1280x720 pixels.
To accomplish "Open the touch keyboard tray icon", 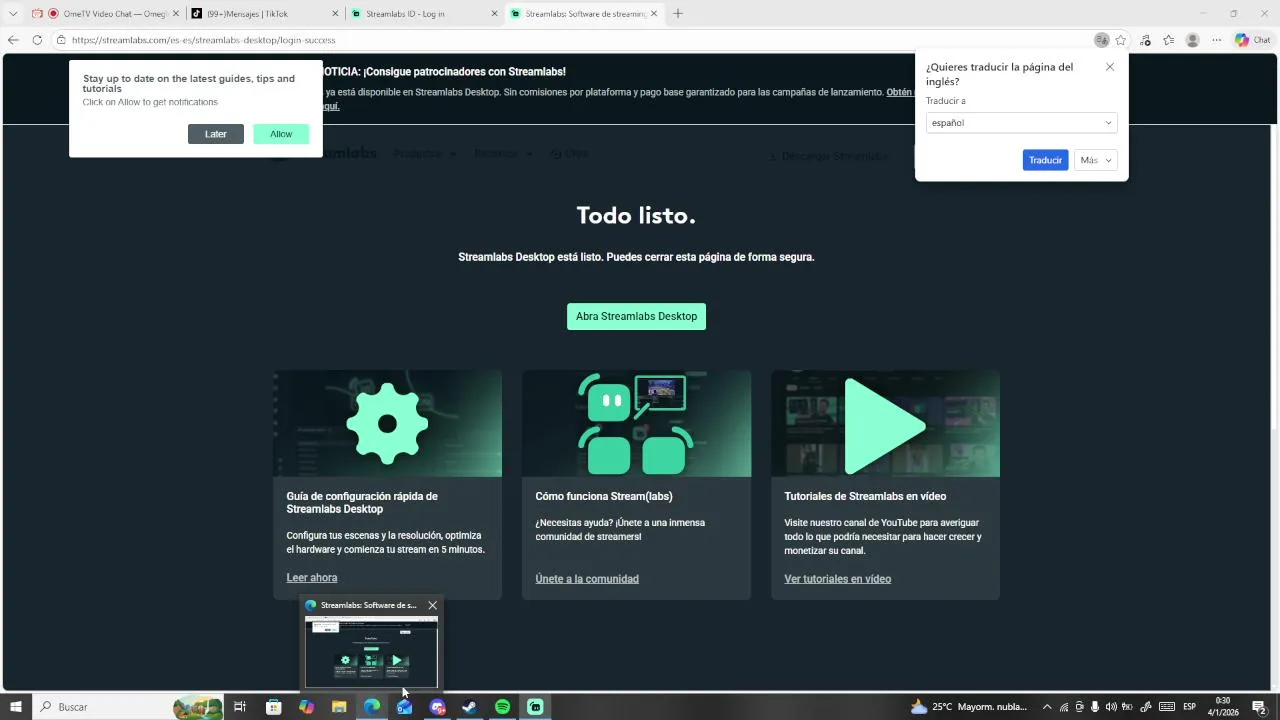I will [x=1166, y=707].
